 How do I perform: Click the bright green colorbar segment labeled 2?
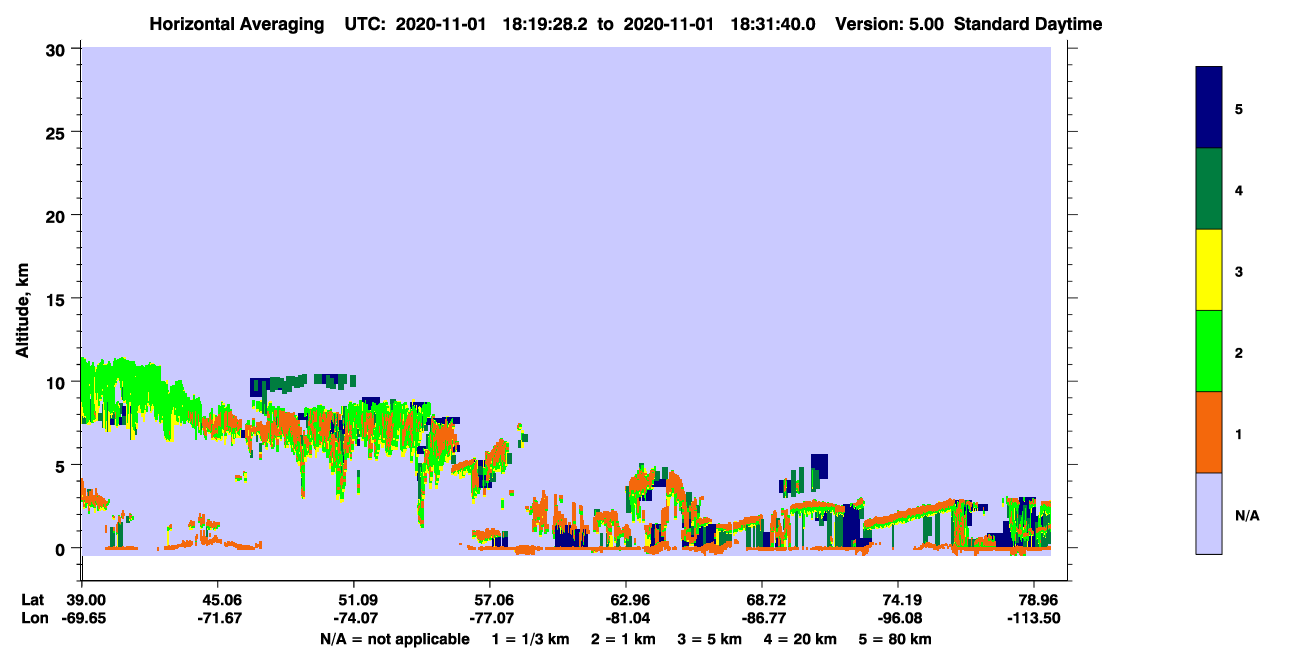(1209, 351)
